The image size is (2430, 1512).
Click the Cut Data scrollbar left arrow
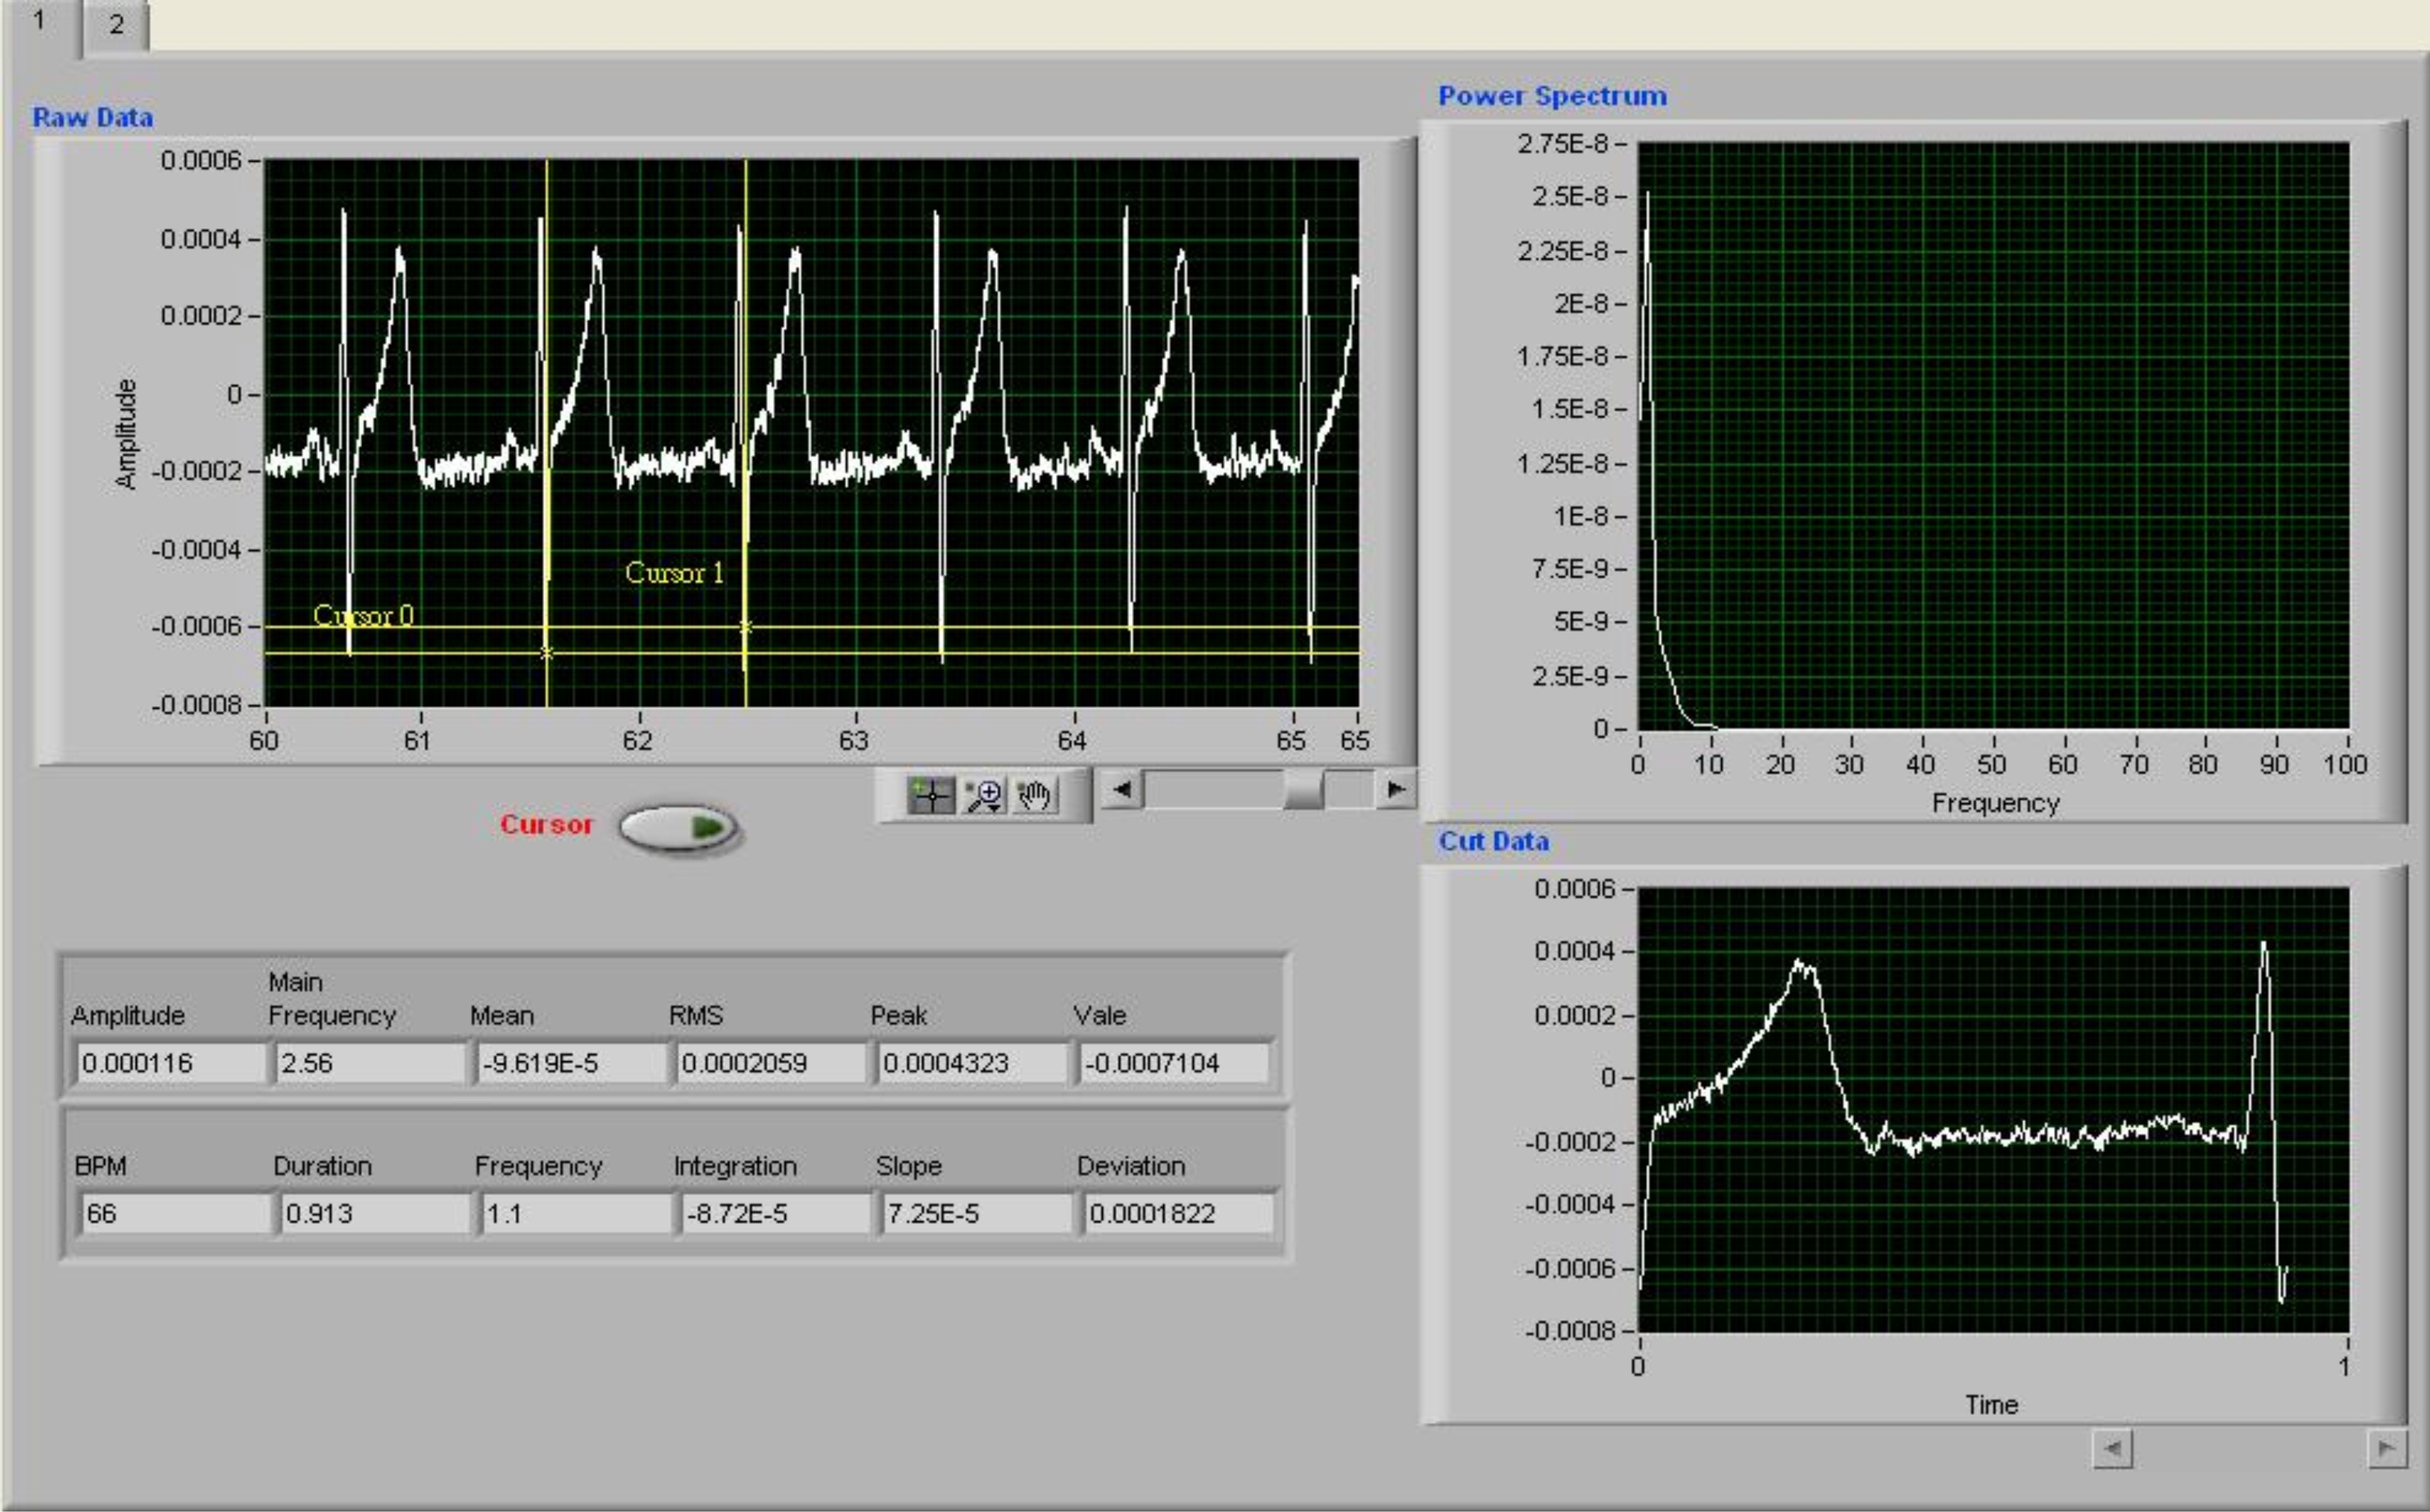pyautogui.click(x=2112, y=1448)
